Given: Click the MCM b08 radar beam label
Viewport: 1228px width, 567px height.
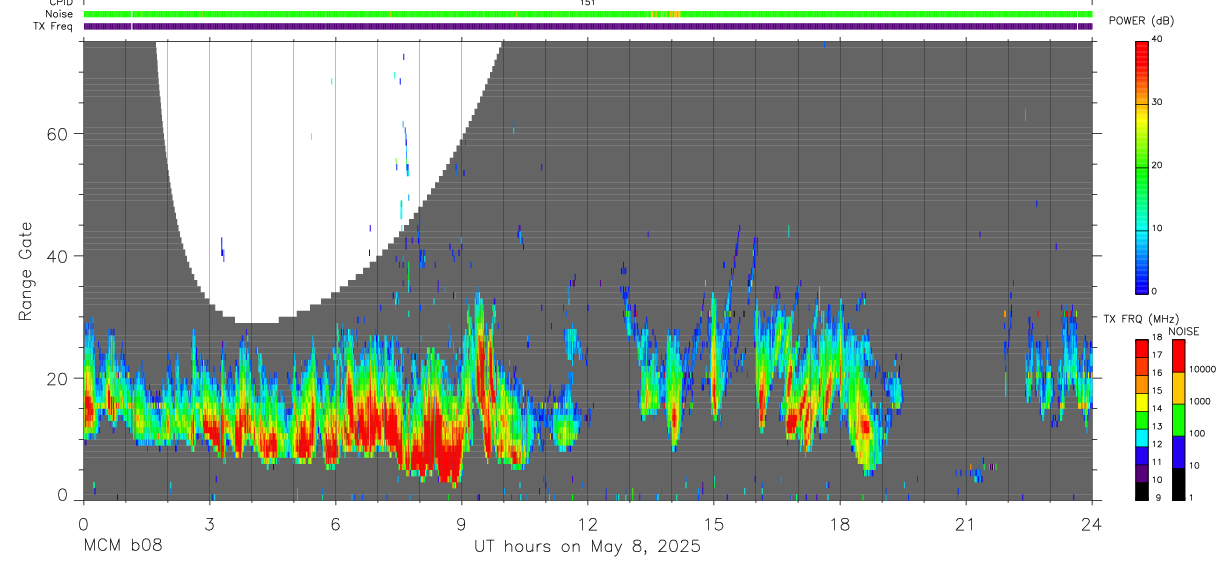Looking at the screenshot, I should (x=122, y=547).
